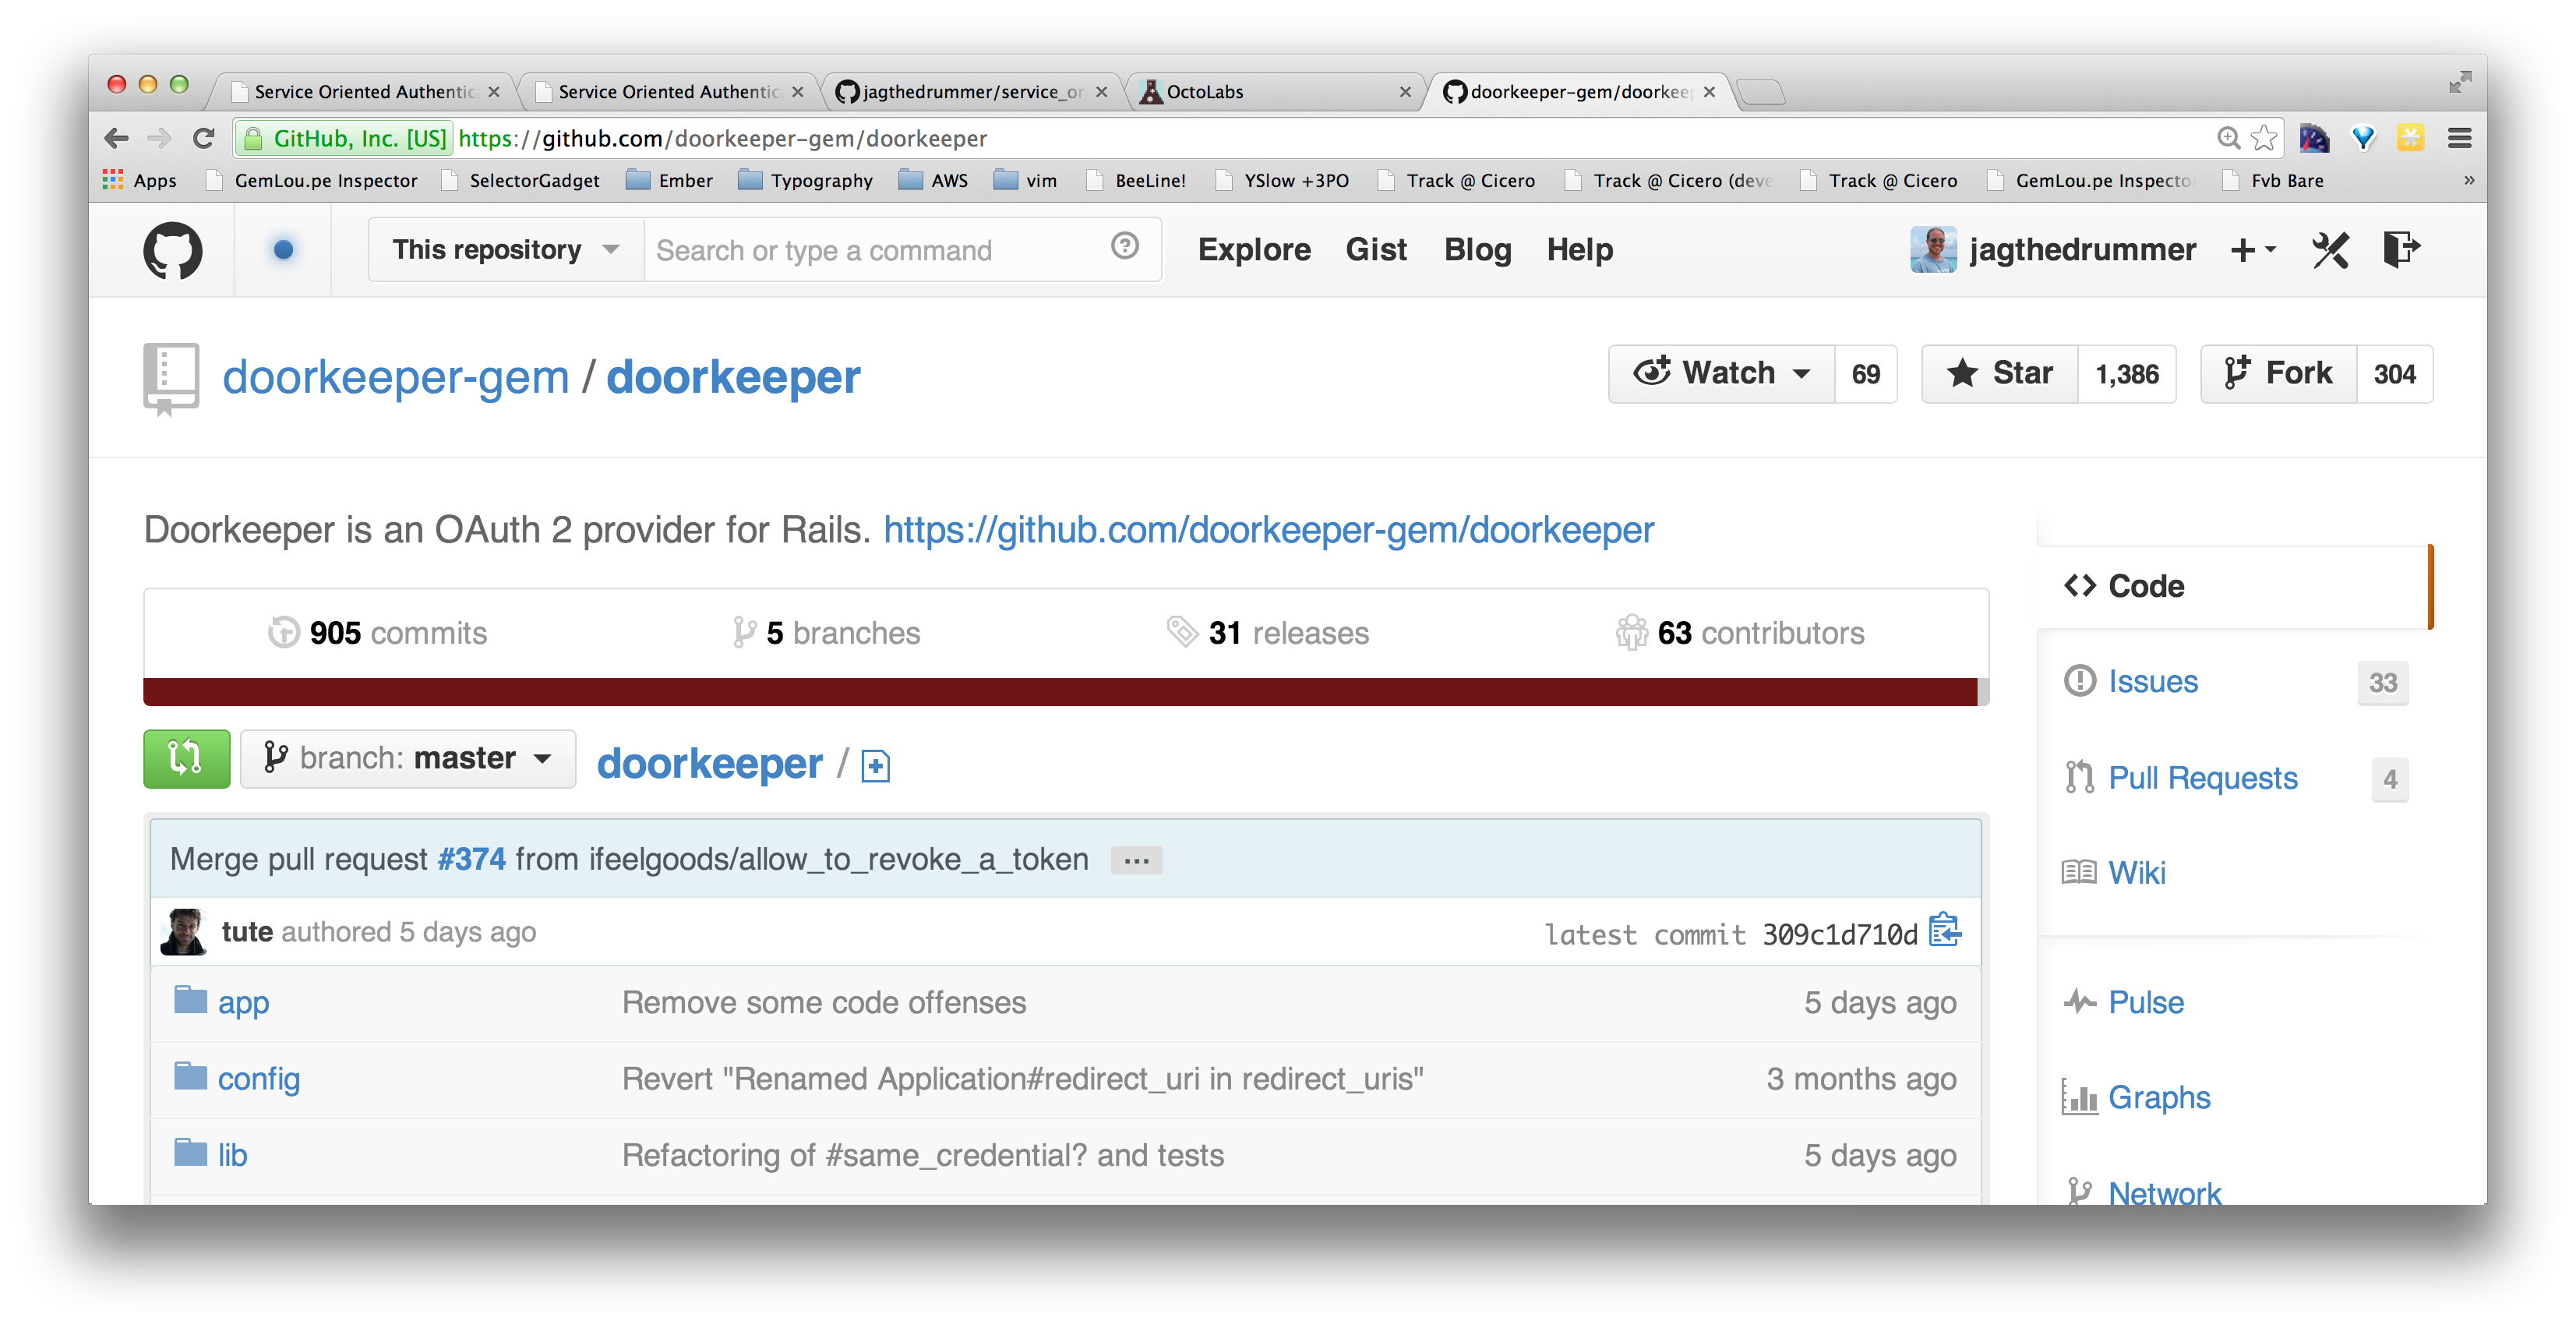Open Explore in top navigation
This screenshot has width=2576, height=1328.
click(1254, 249)
